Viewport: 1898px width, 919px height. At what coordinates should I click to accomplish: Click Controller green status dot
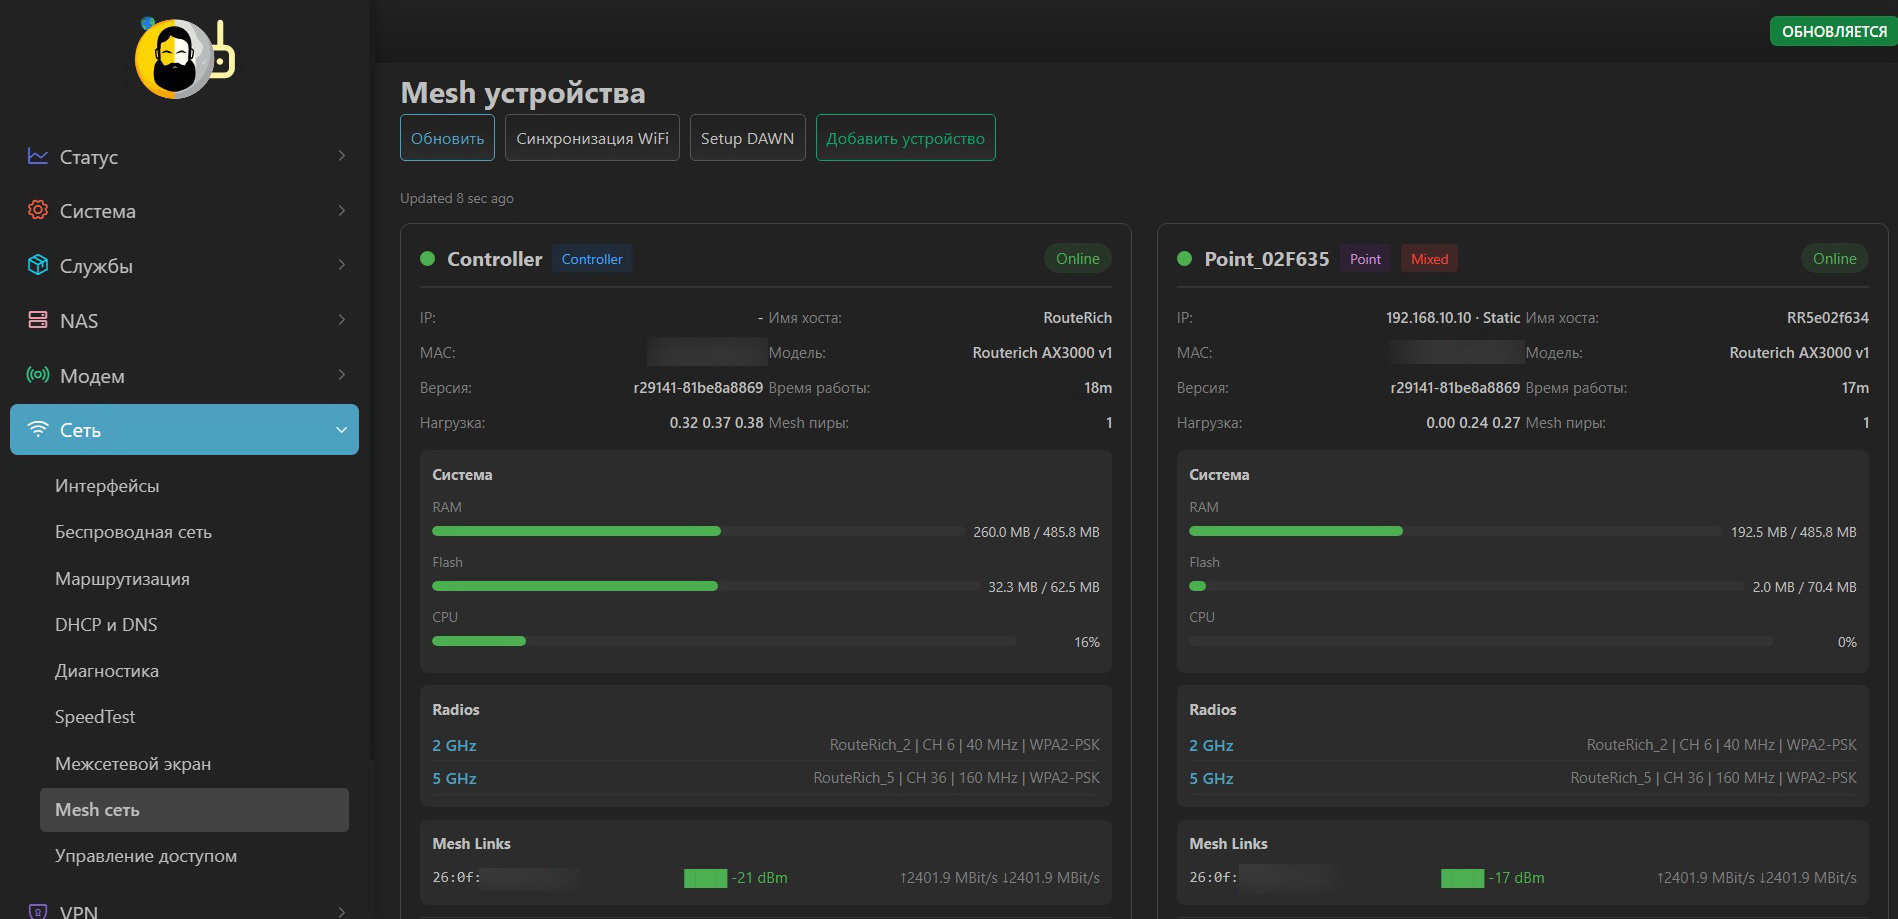(x=428, y=259)
